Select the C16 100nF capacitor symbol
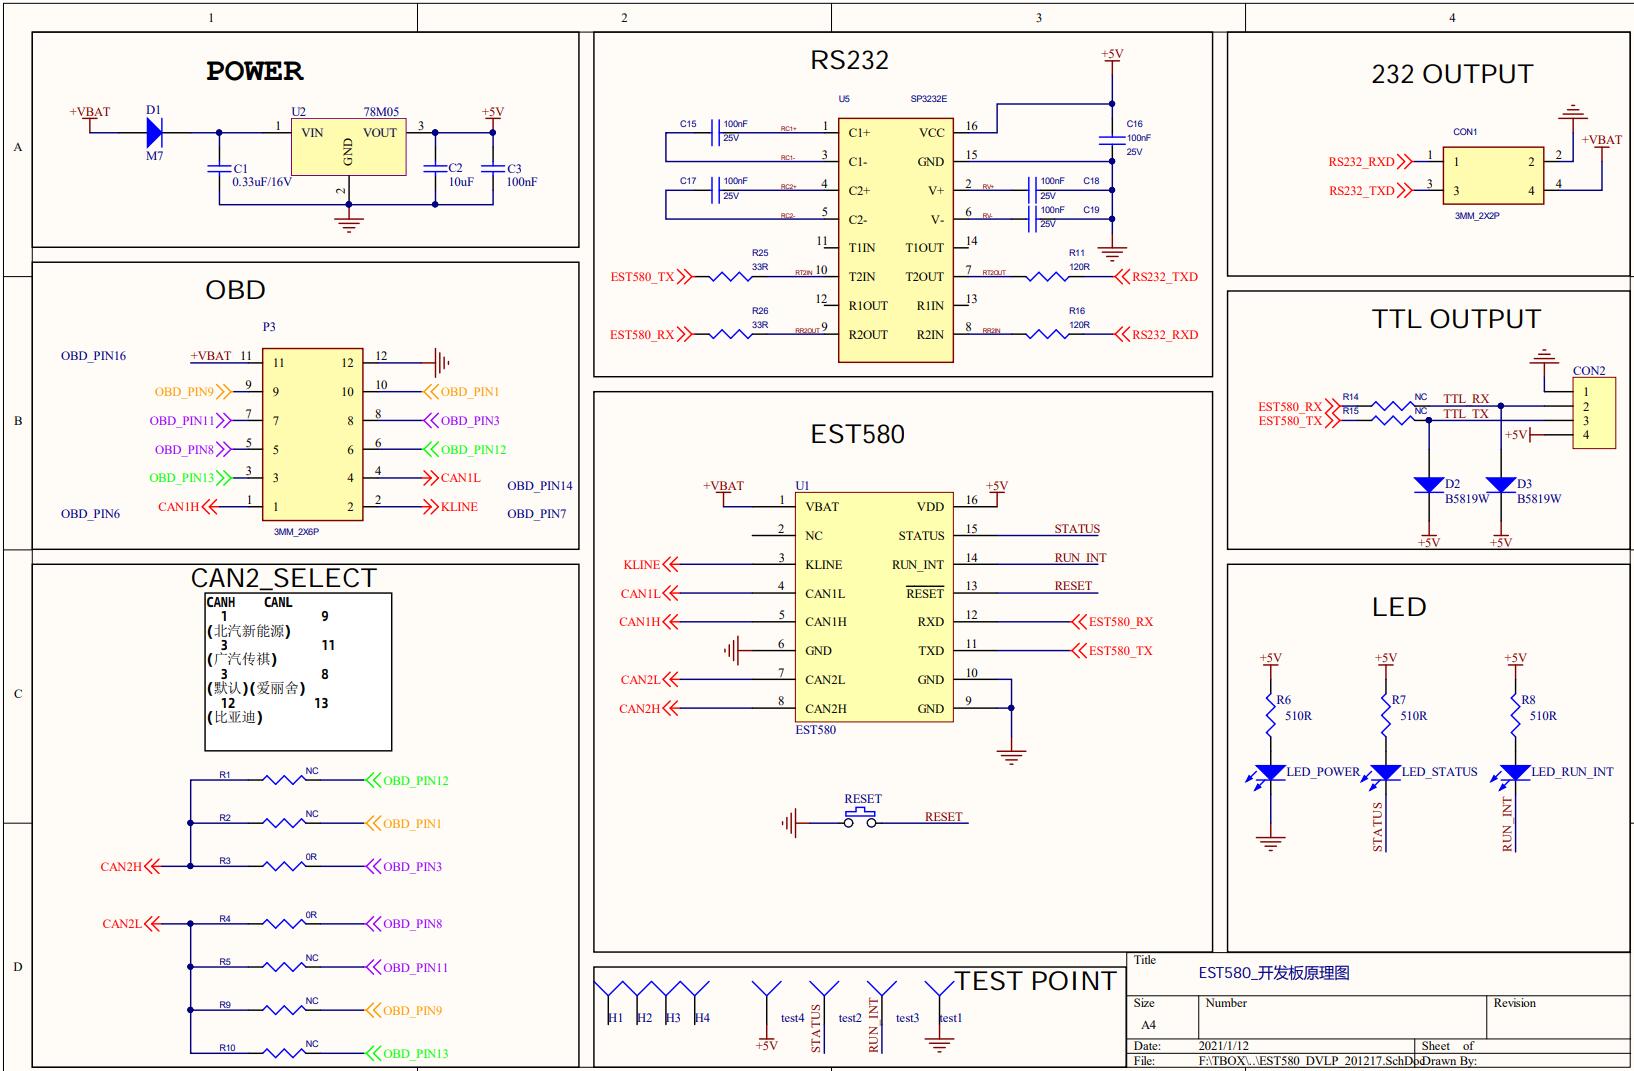Image resolution: width=1634 pixels, height=1071 pixels. [x=1111, y=138]
